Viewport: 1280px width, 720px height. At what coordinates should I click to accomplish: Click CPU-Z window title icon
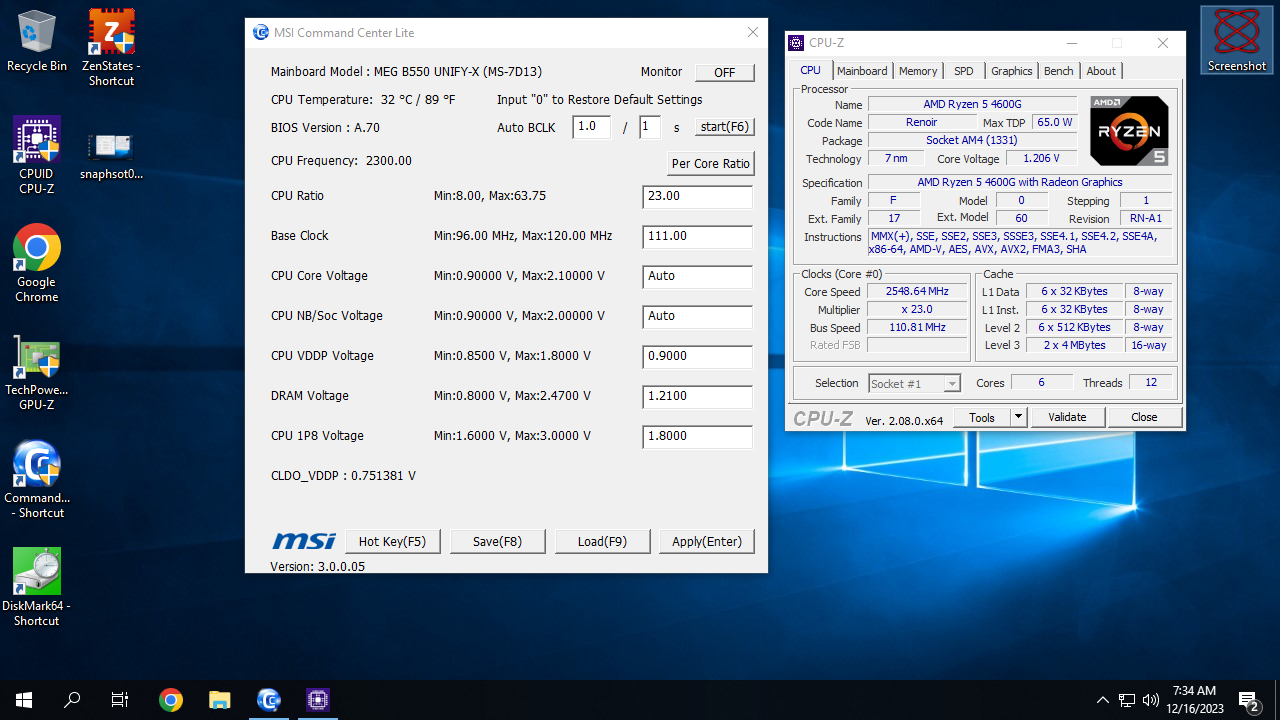pyautogui.click(x=796, y=43)
